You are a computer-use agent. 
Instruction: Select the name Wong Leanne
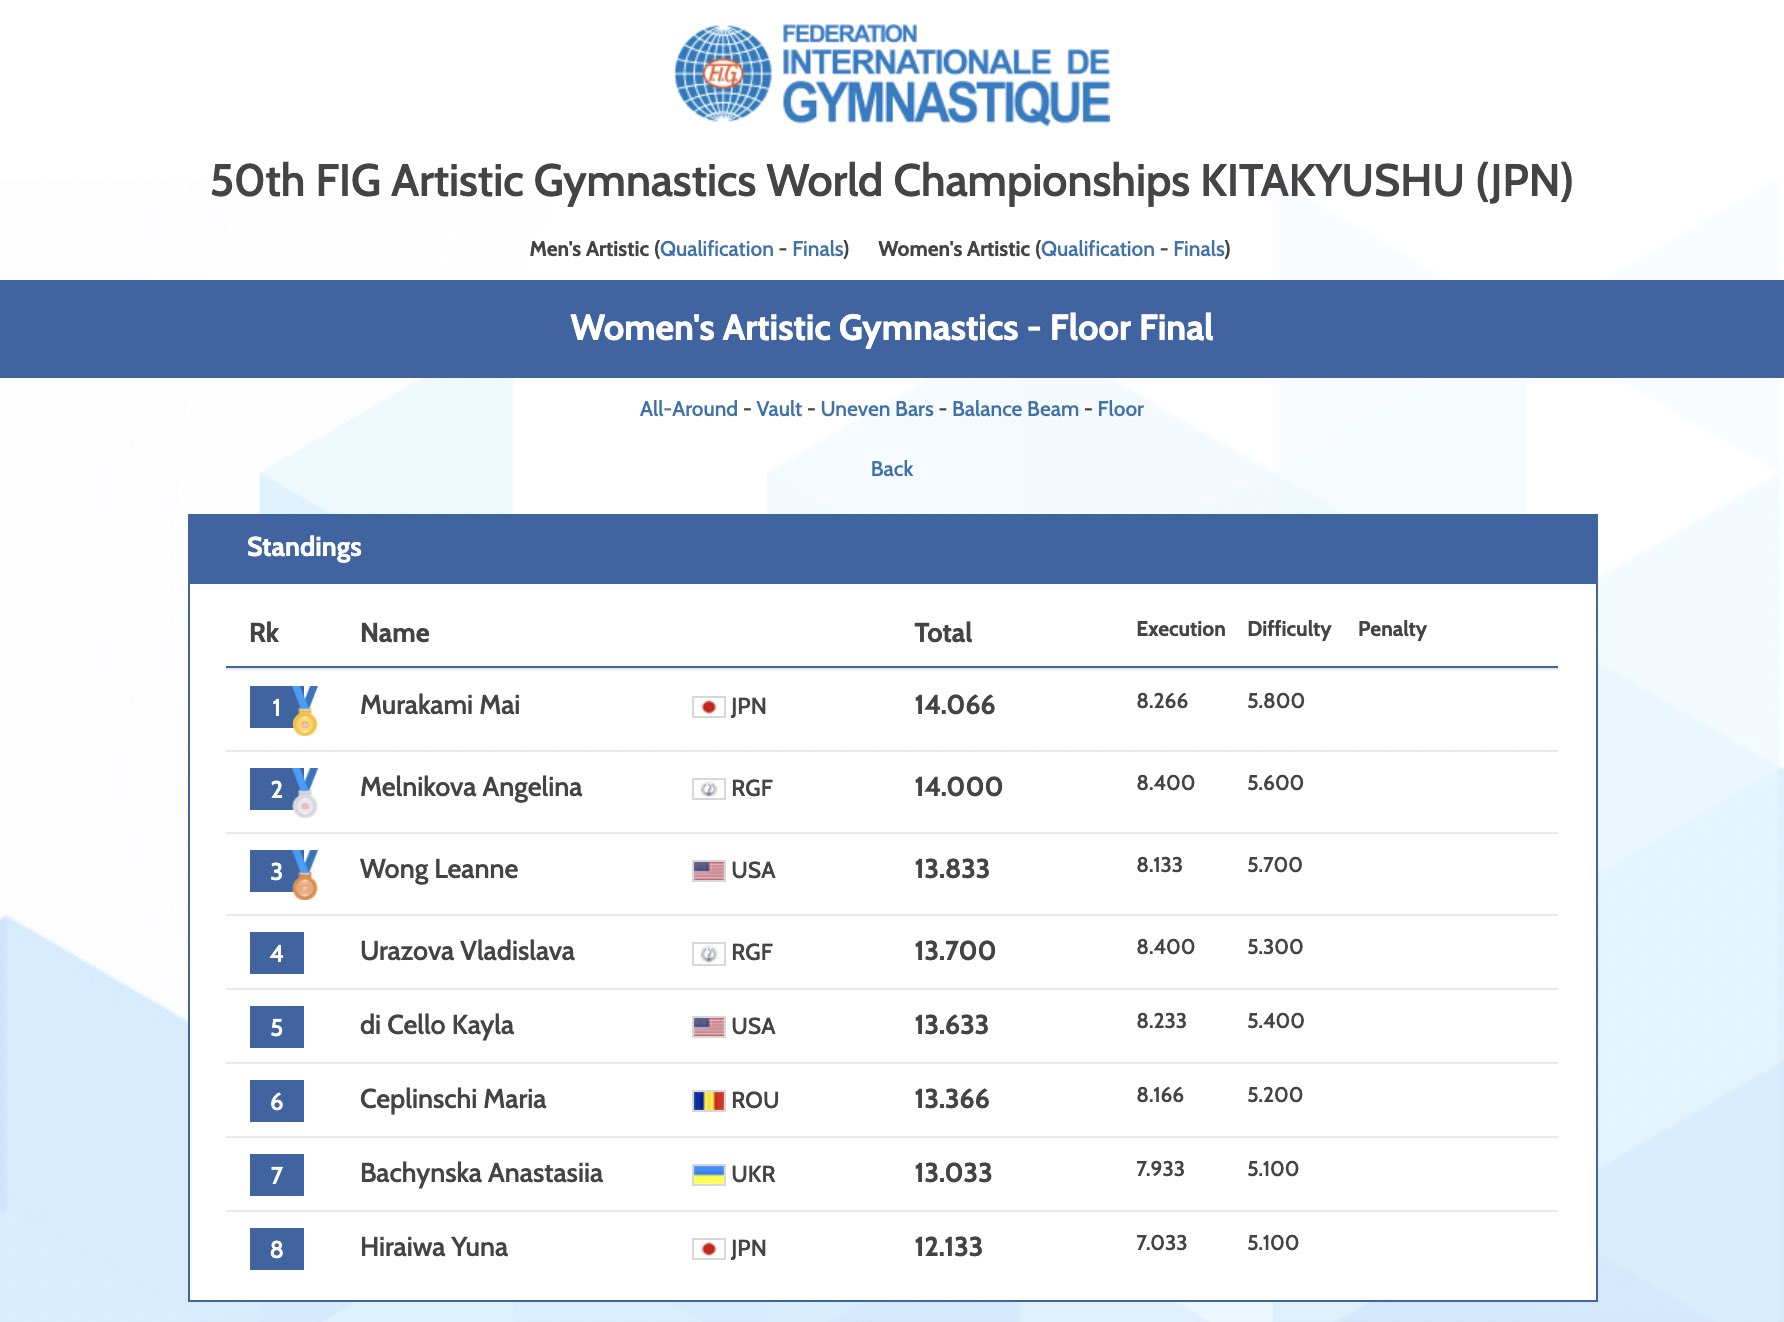click(x=439, y=869)
